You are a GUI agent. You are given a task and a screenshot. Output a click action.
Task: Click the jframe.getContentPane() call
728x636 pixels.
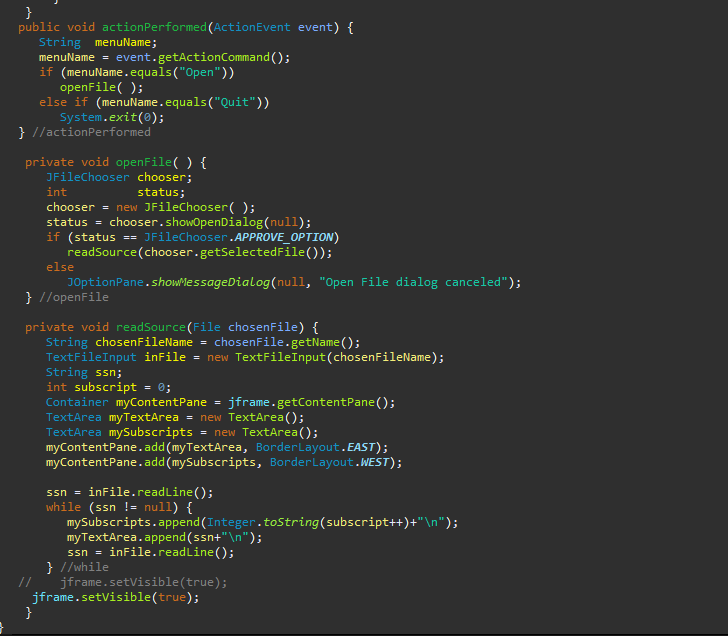point(308,402)
